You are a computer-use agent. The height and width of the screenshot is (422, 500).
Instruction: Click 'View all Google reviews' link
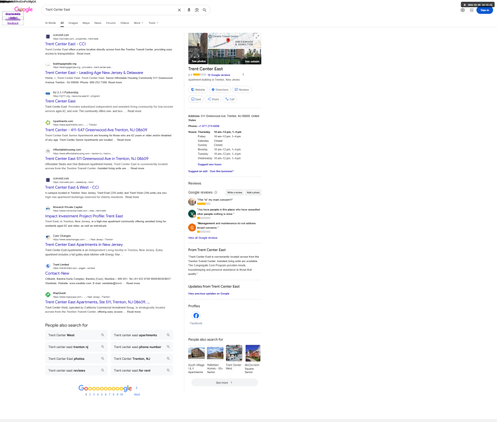coord(203,238)
